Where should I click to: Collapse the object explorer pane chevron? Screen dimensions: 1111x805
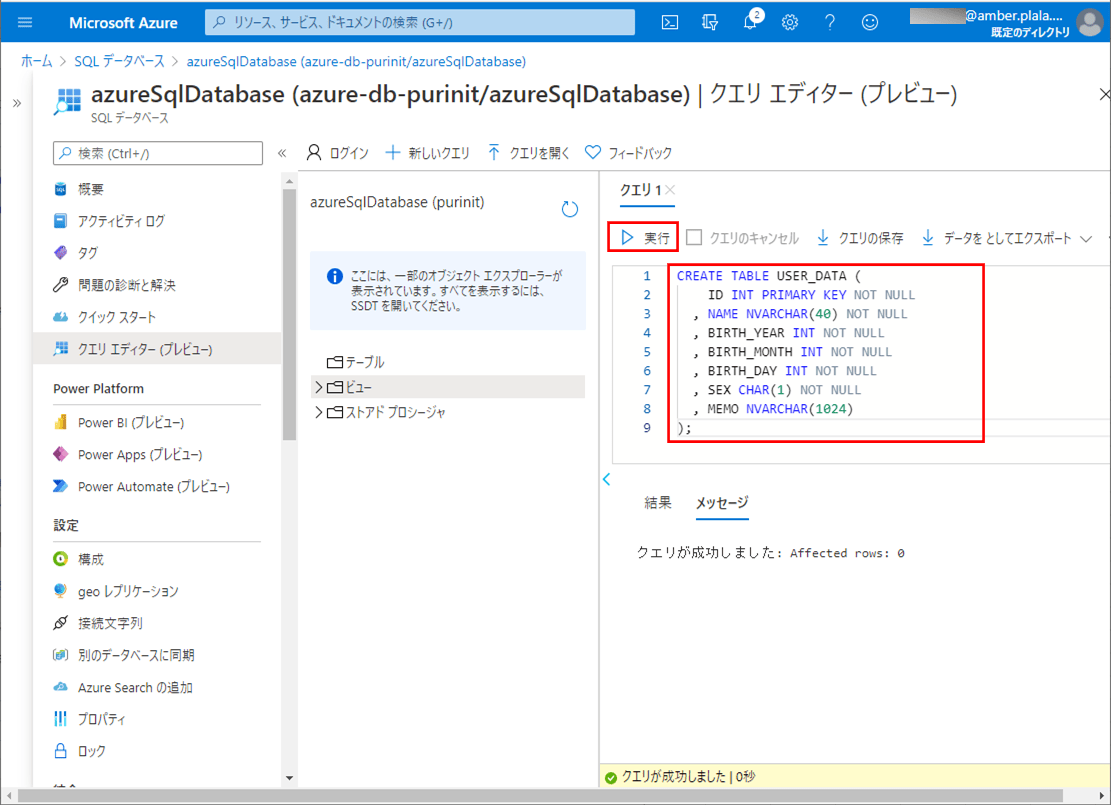pos(607,479)
